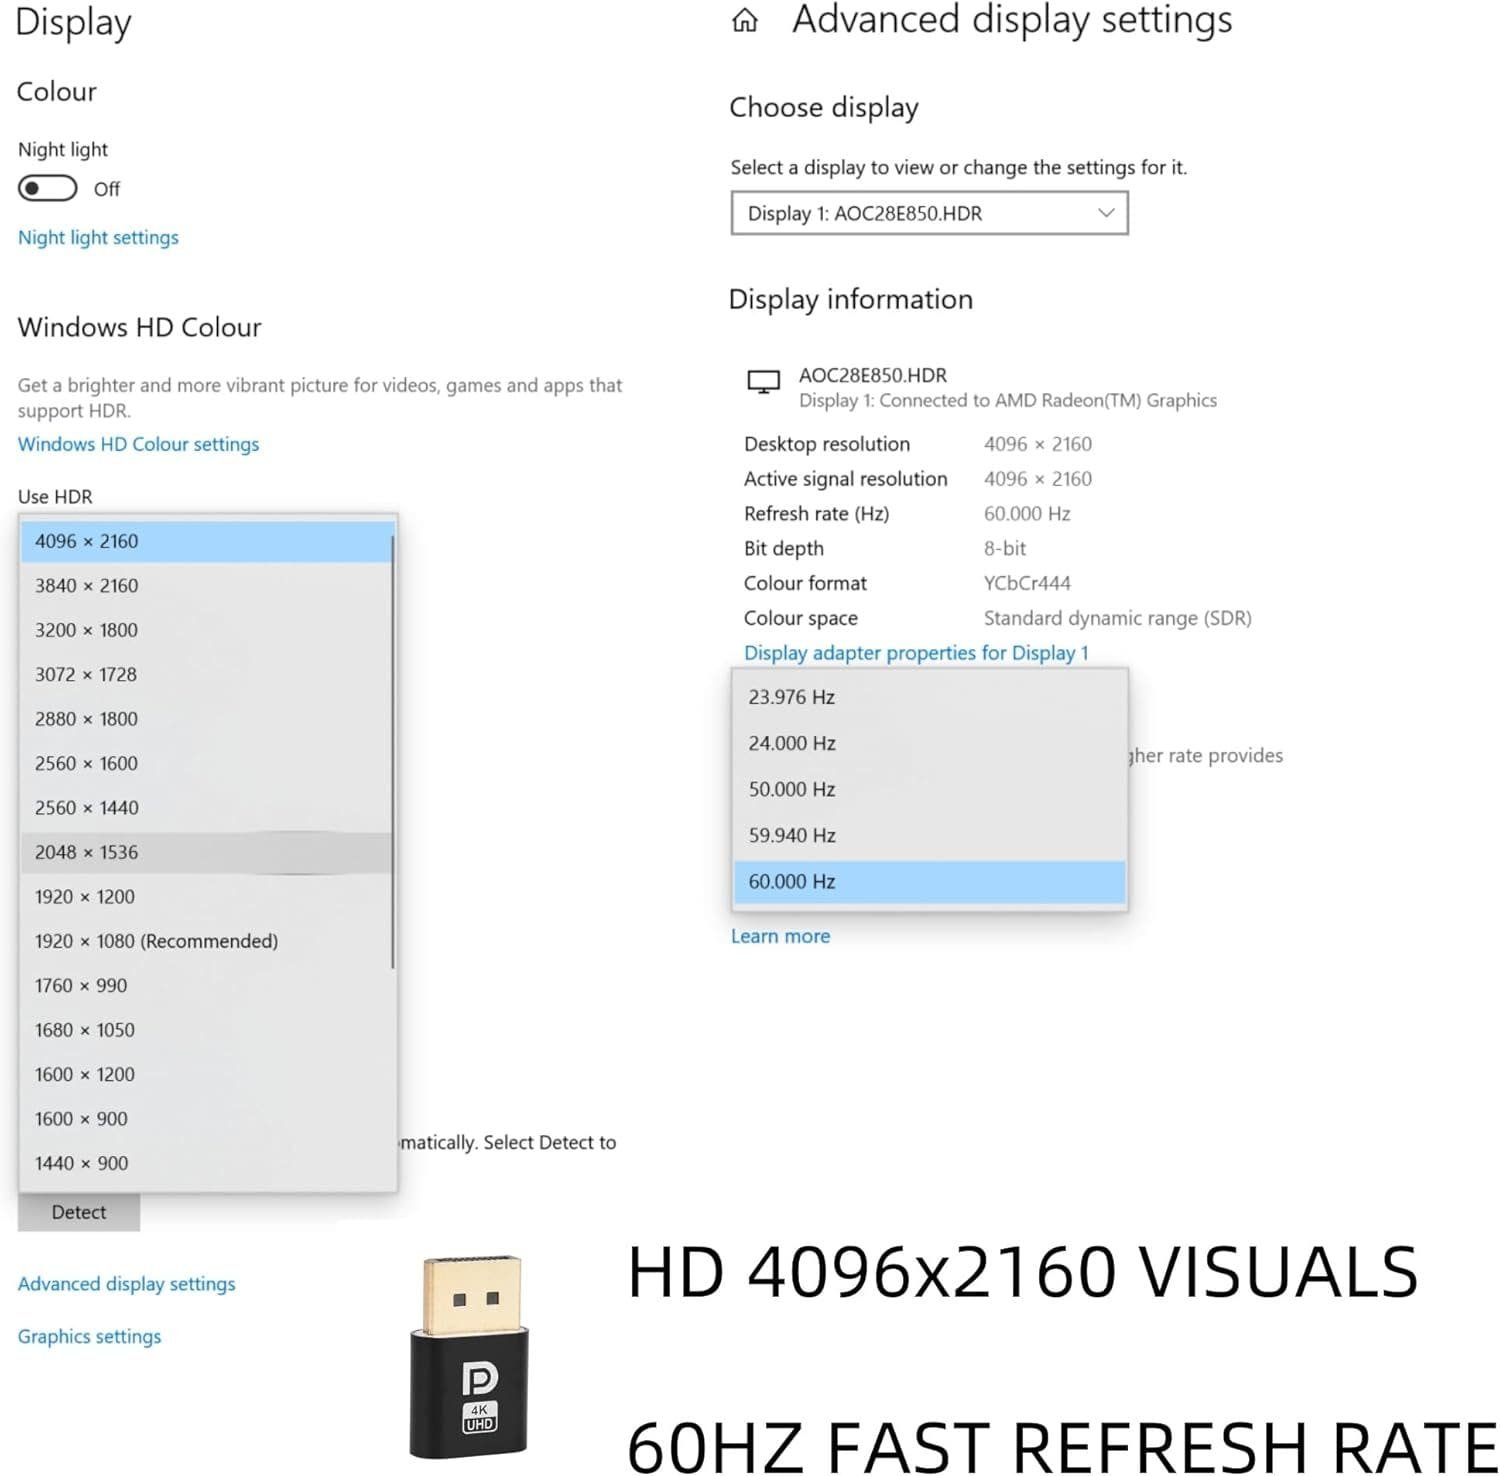Choose 23.976 Hz refresh rate option
The image size is (1500, 1476).
tap(791, 697)
